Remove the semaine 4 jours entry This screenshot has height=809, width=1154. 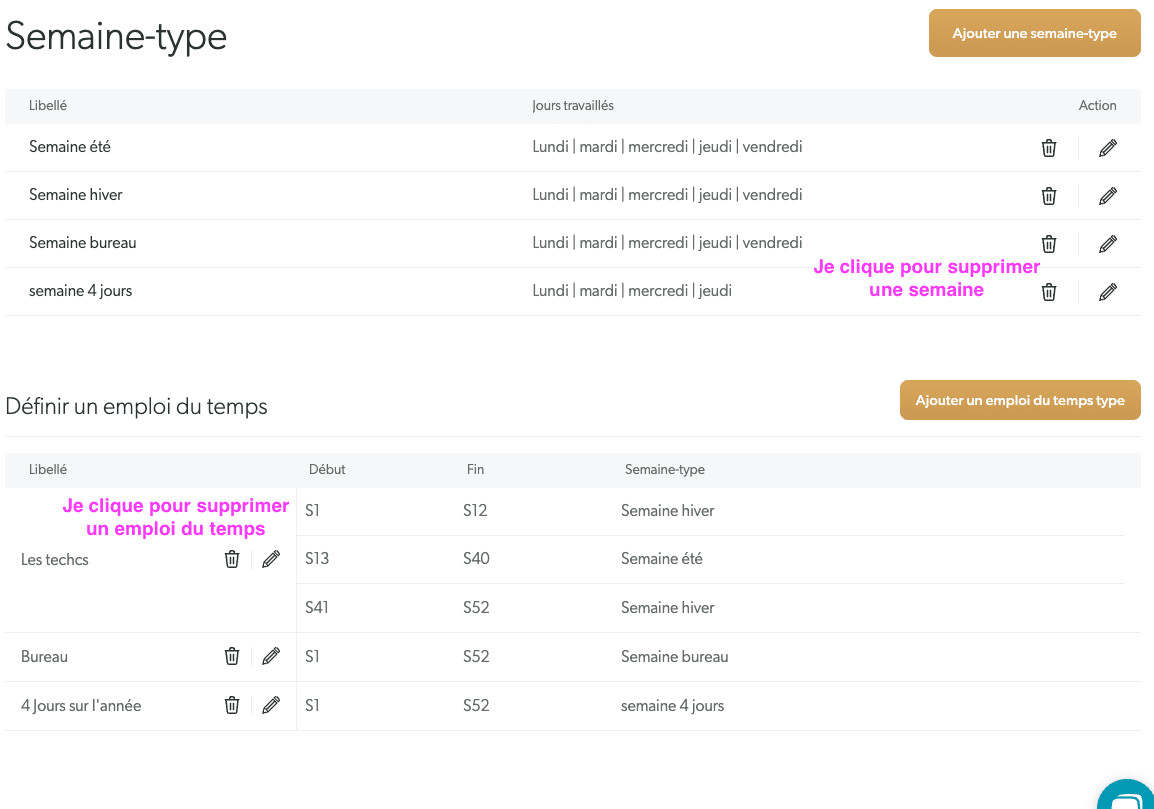click(1049, 292)
